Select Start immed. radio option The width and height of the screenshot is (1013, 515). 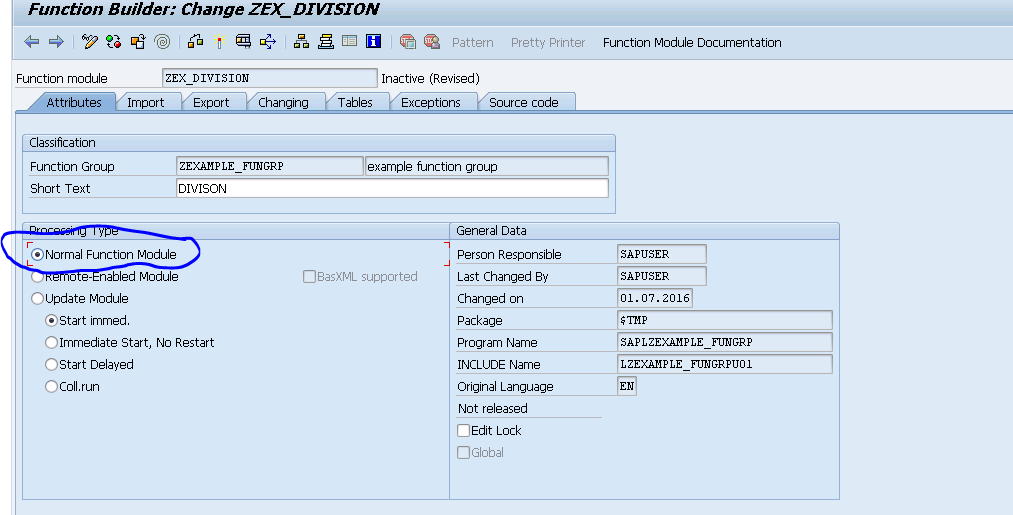(52, 321)
